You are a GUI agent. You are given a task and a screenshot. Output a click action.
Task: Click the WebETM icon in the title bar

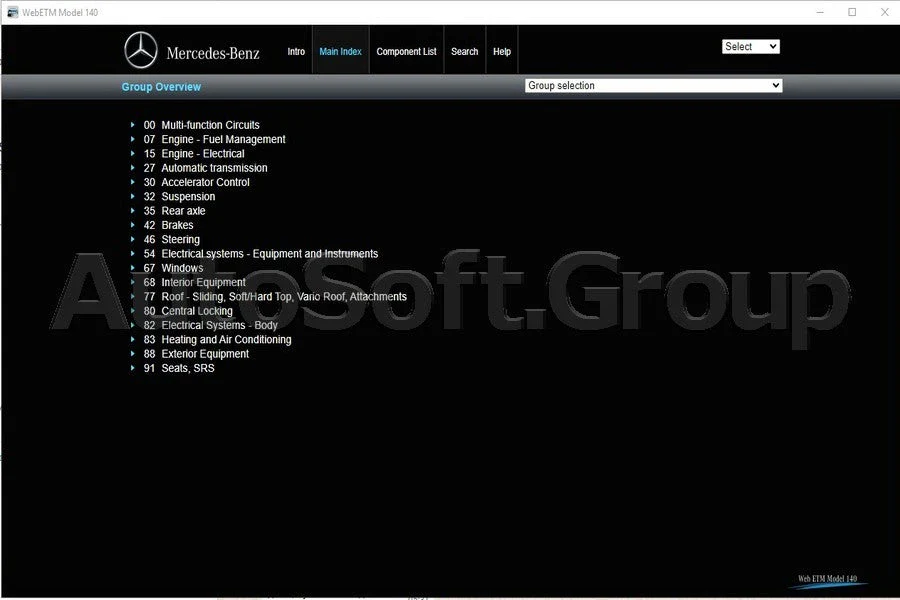(13, 10)
